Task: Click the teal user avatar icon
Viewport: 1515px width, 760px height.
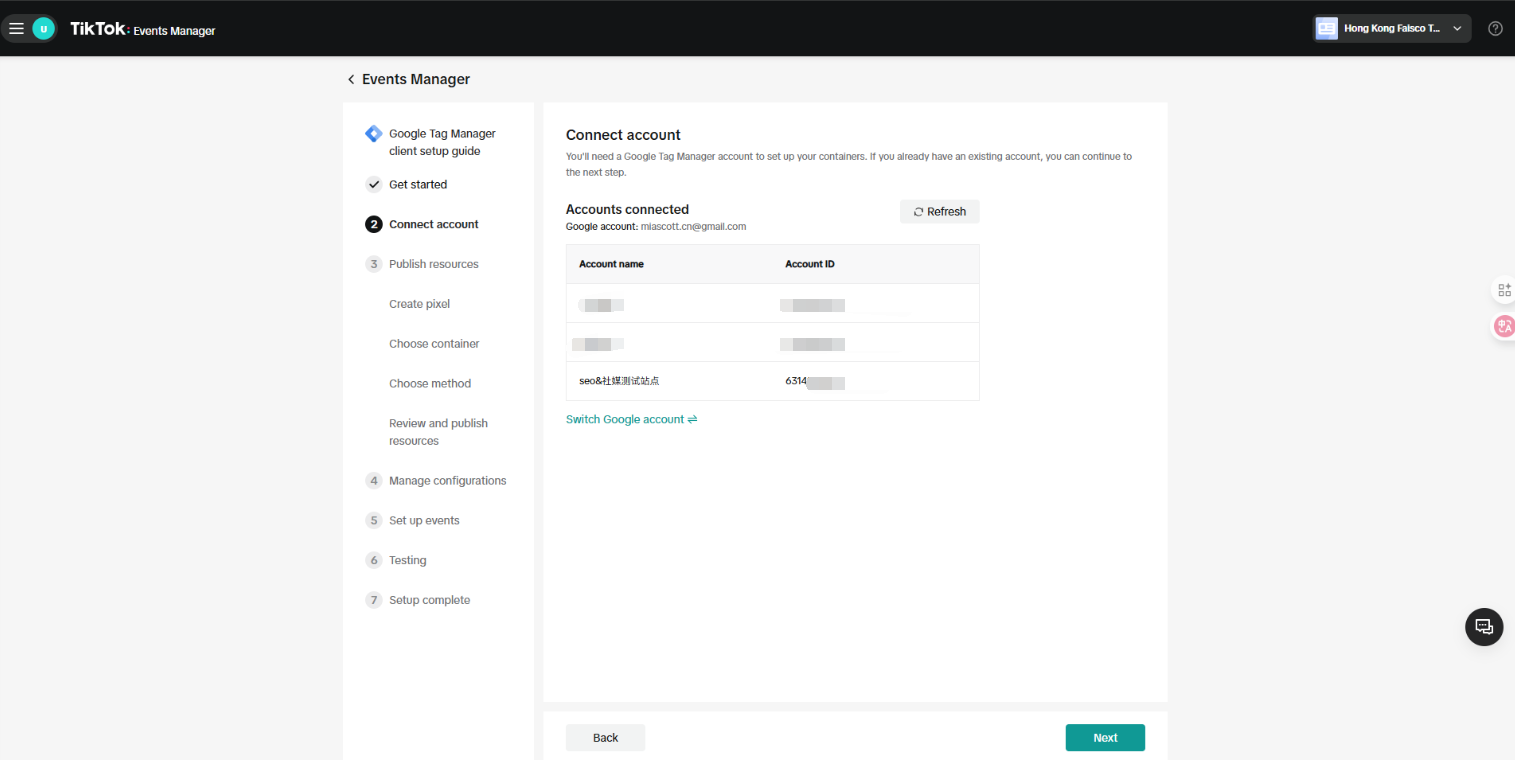Action: coord(43,29)
